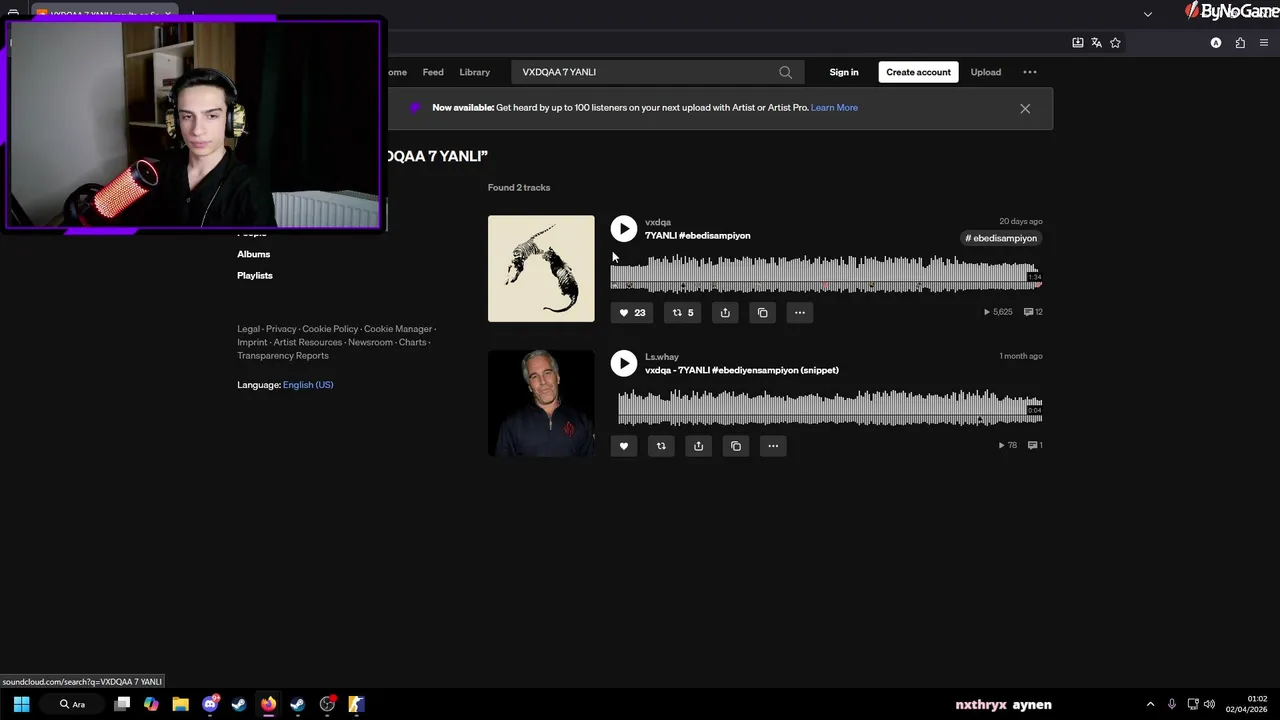Seek within the l.s.whay snippet waveform
The image size is (1280, 720).
830,407
